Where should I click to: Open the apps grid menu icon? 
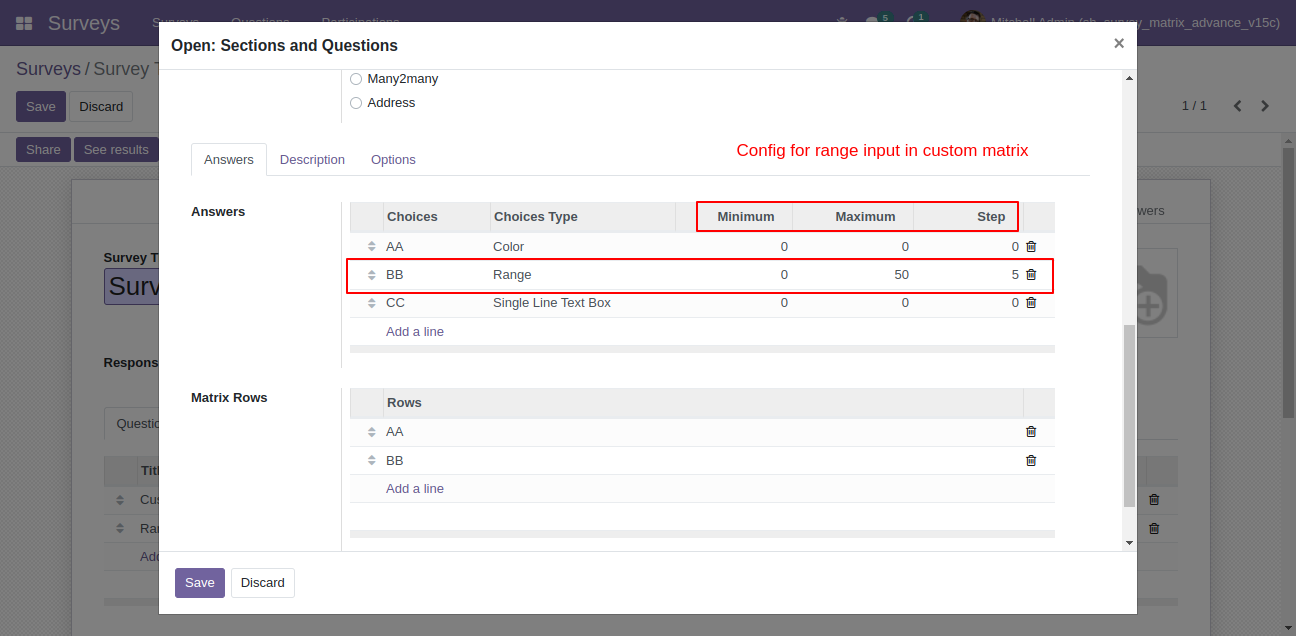click(24, 23)
